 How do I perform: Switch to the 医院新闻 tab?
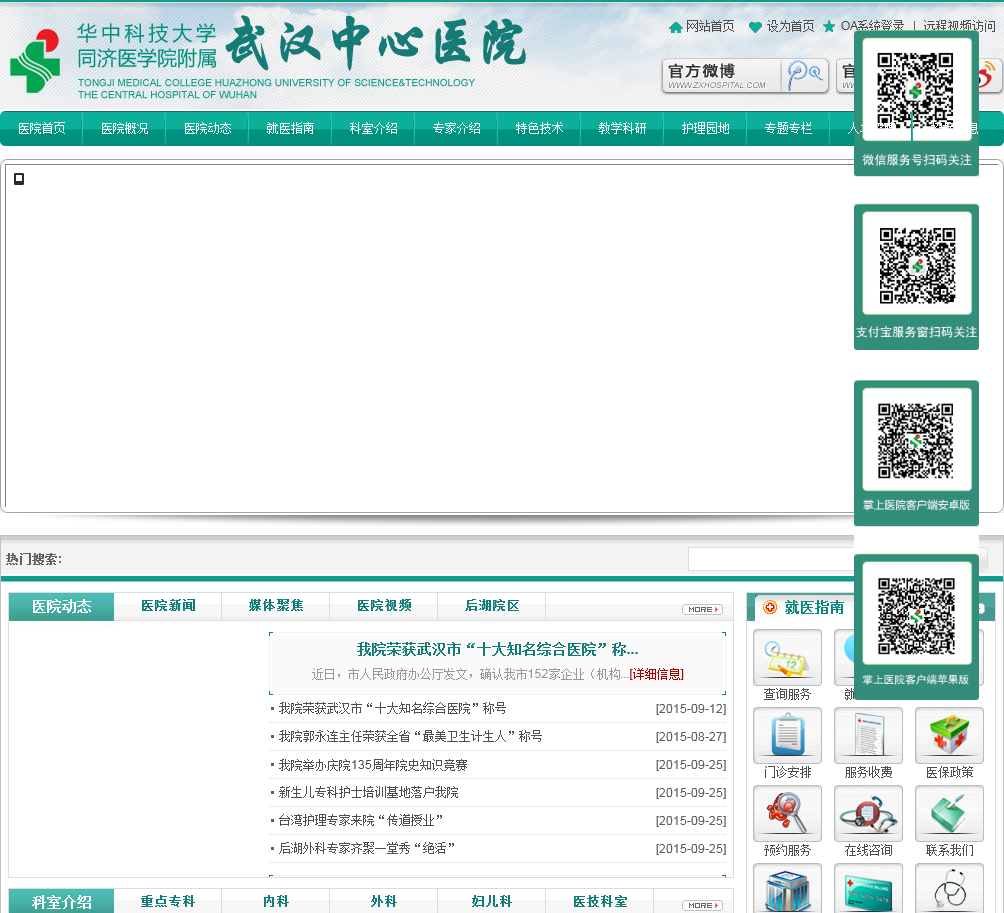pos(168,606)
